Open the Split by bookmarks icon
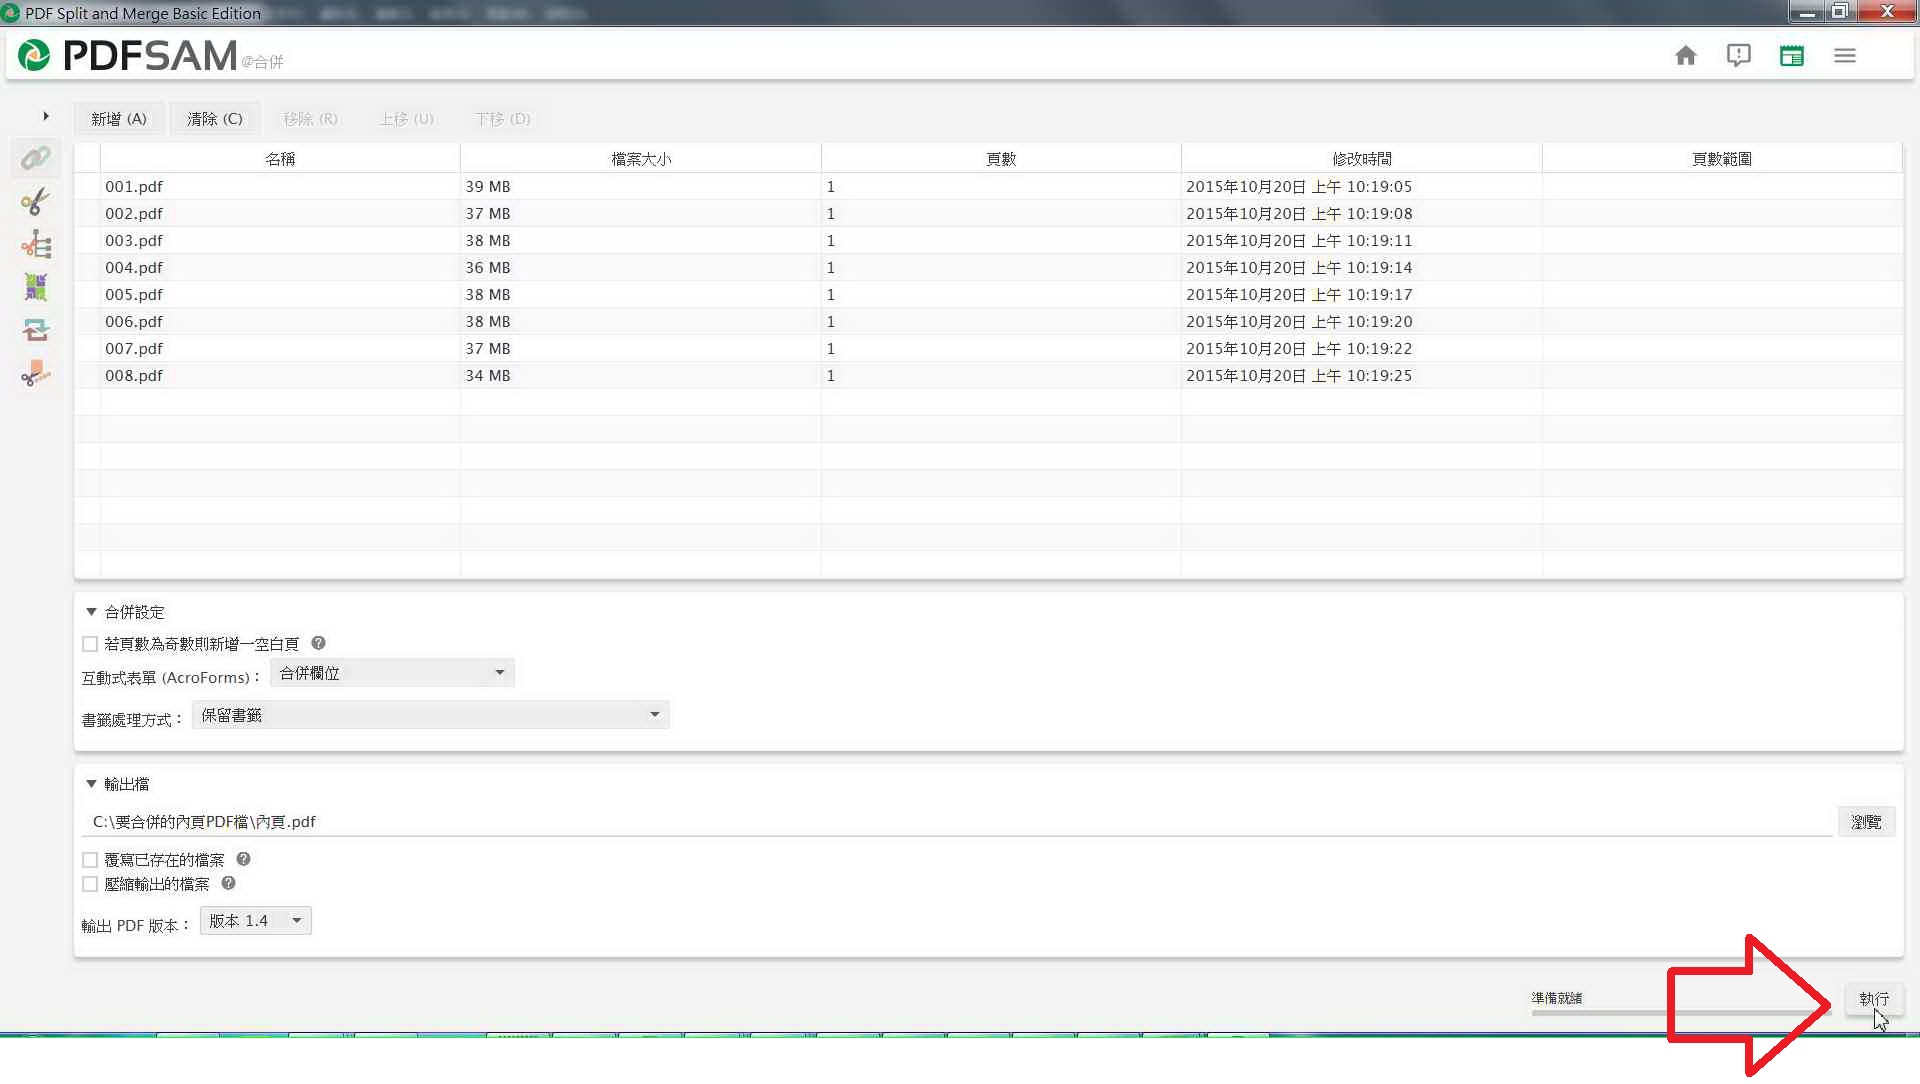Image resolution: width=1920 pixels, height=1084 pixels. click(x=36, y=245)
